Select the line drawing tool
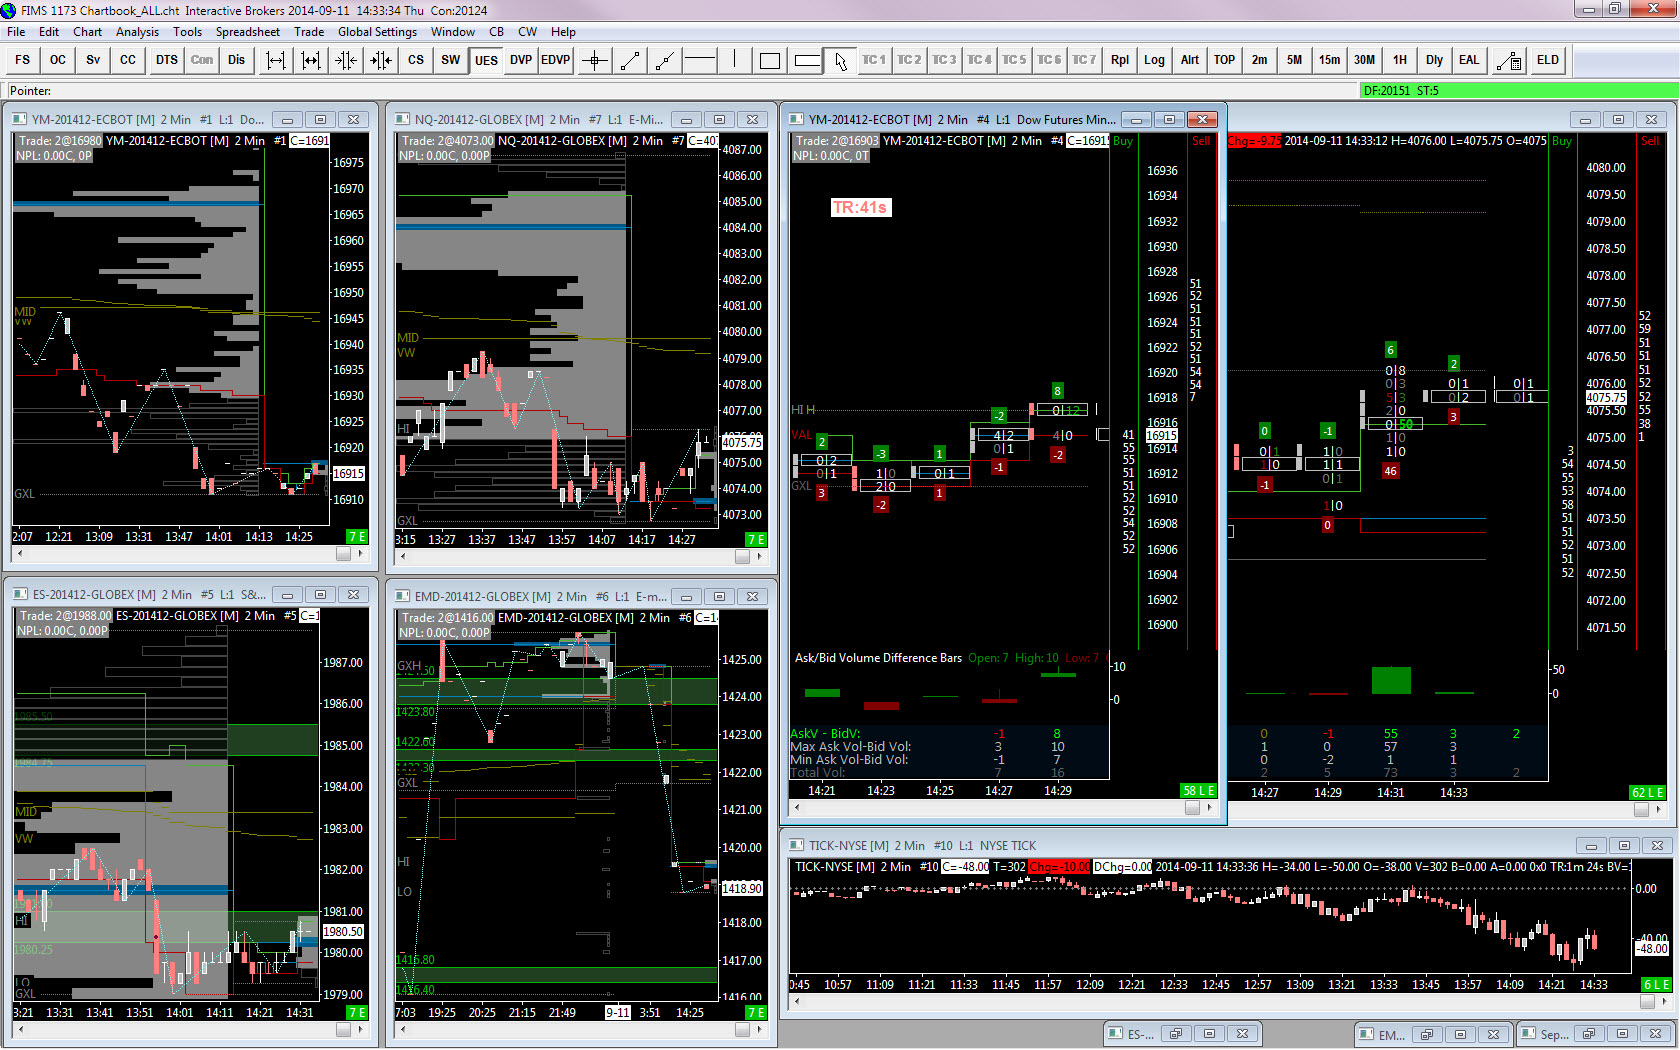Image resolution: width=1680 pixels, height=1050 pixels. point(630,60)
